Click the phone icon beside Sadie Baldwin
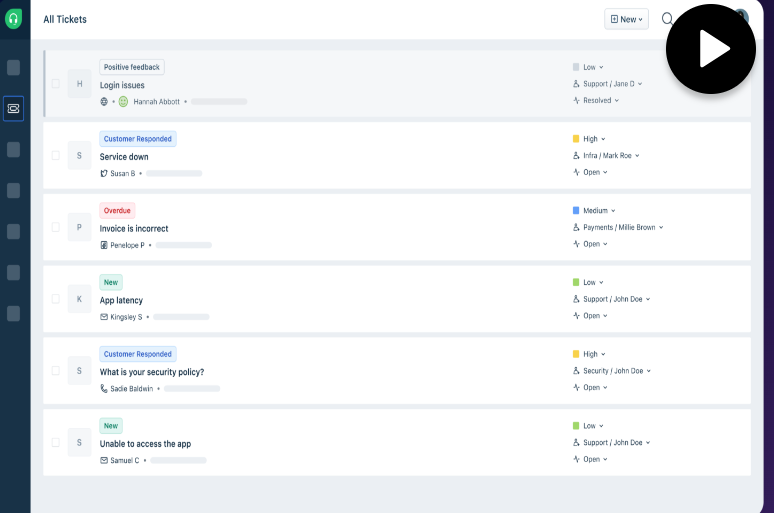The width and height of the screenshot is (774, 513). pyautogui.click(x=104, y=389)
